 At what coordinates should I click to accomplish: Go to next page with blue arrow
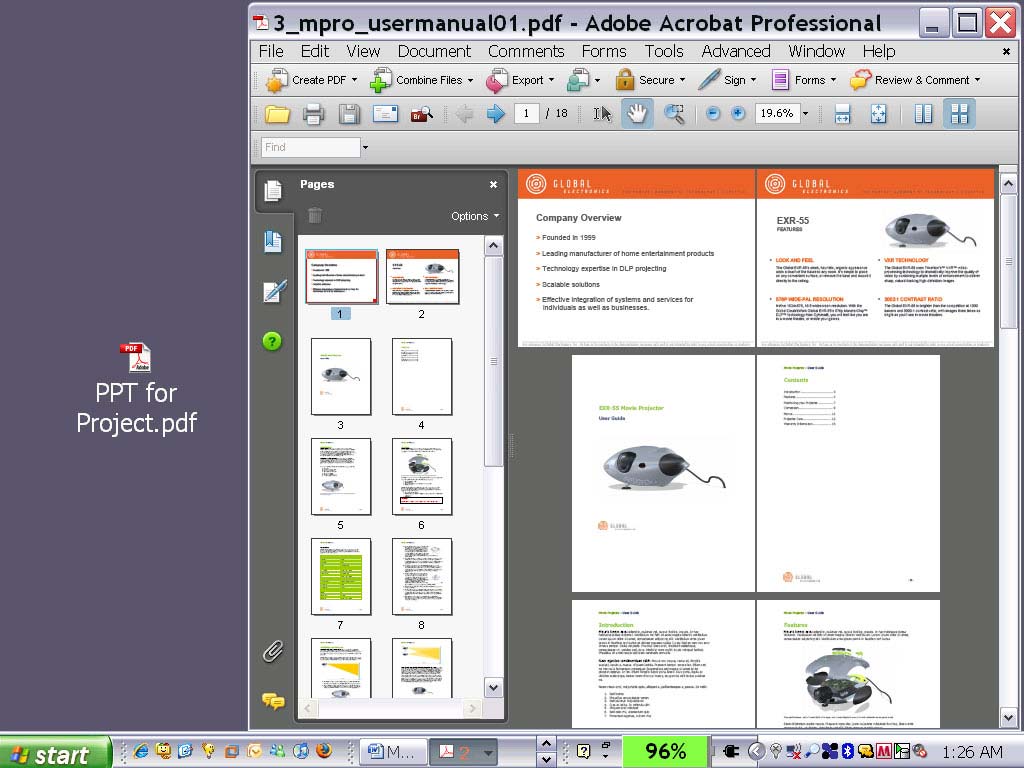[x=495, y=114]
